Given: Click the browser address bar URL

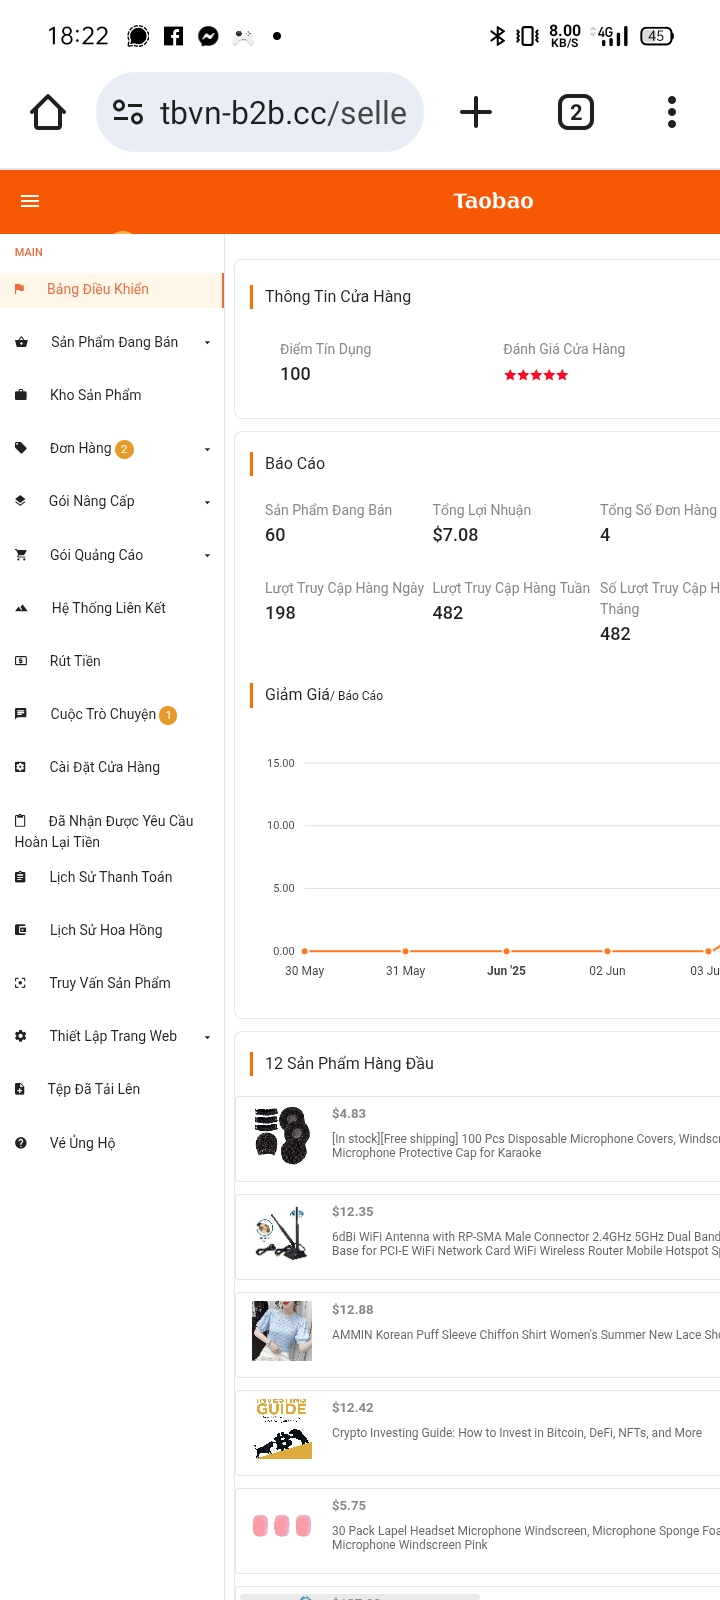Looking at the screenshot, I should pos(283,113).
